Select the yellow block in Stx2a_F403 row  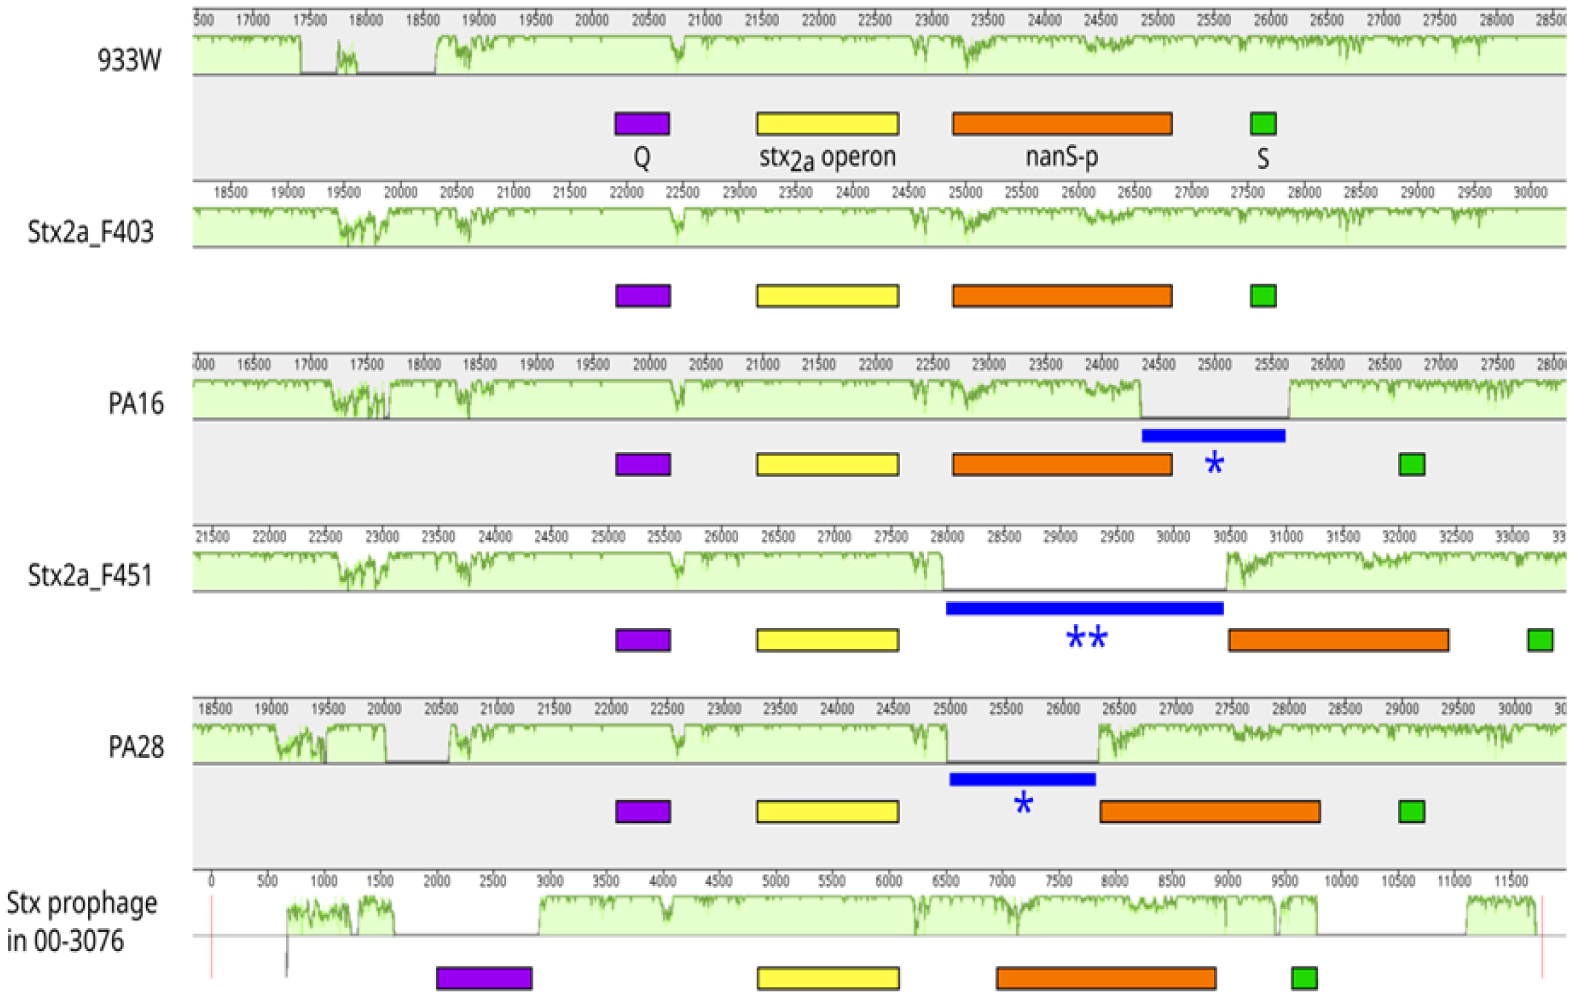pyautogui.click(x=827, y=296)
